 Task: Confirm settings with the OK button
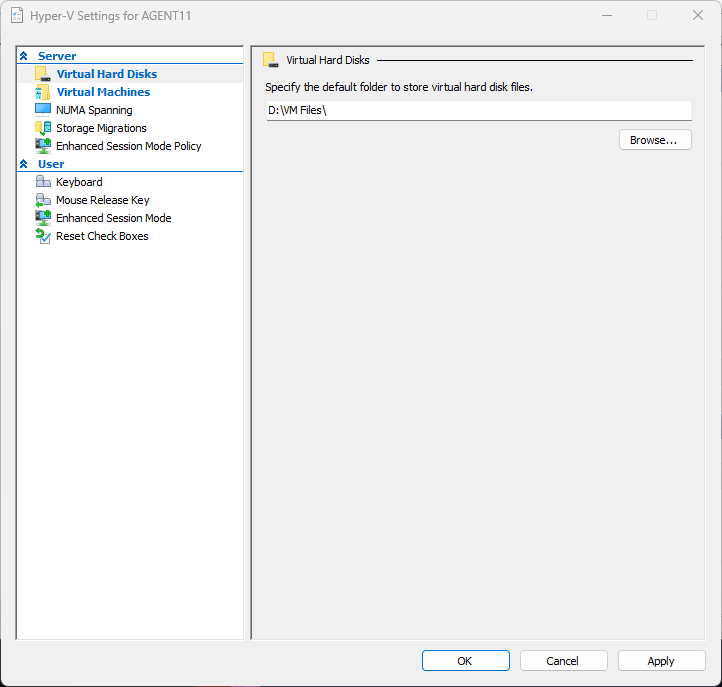coord(465,661)
